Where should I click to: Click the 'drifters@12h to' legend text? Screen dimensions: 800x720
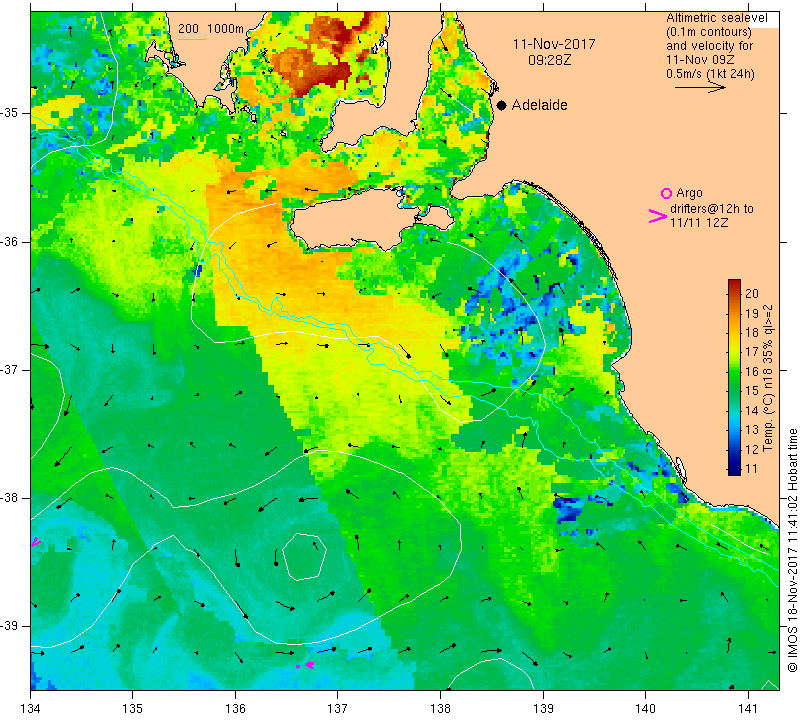[712, 209]
